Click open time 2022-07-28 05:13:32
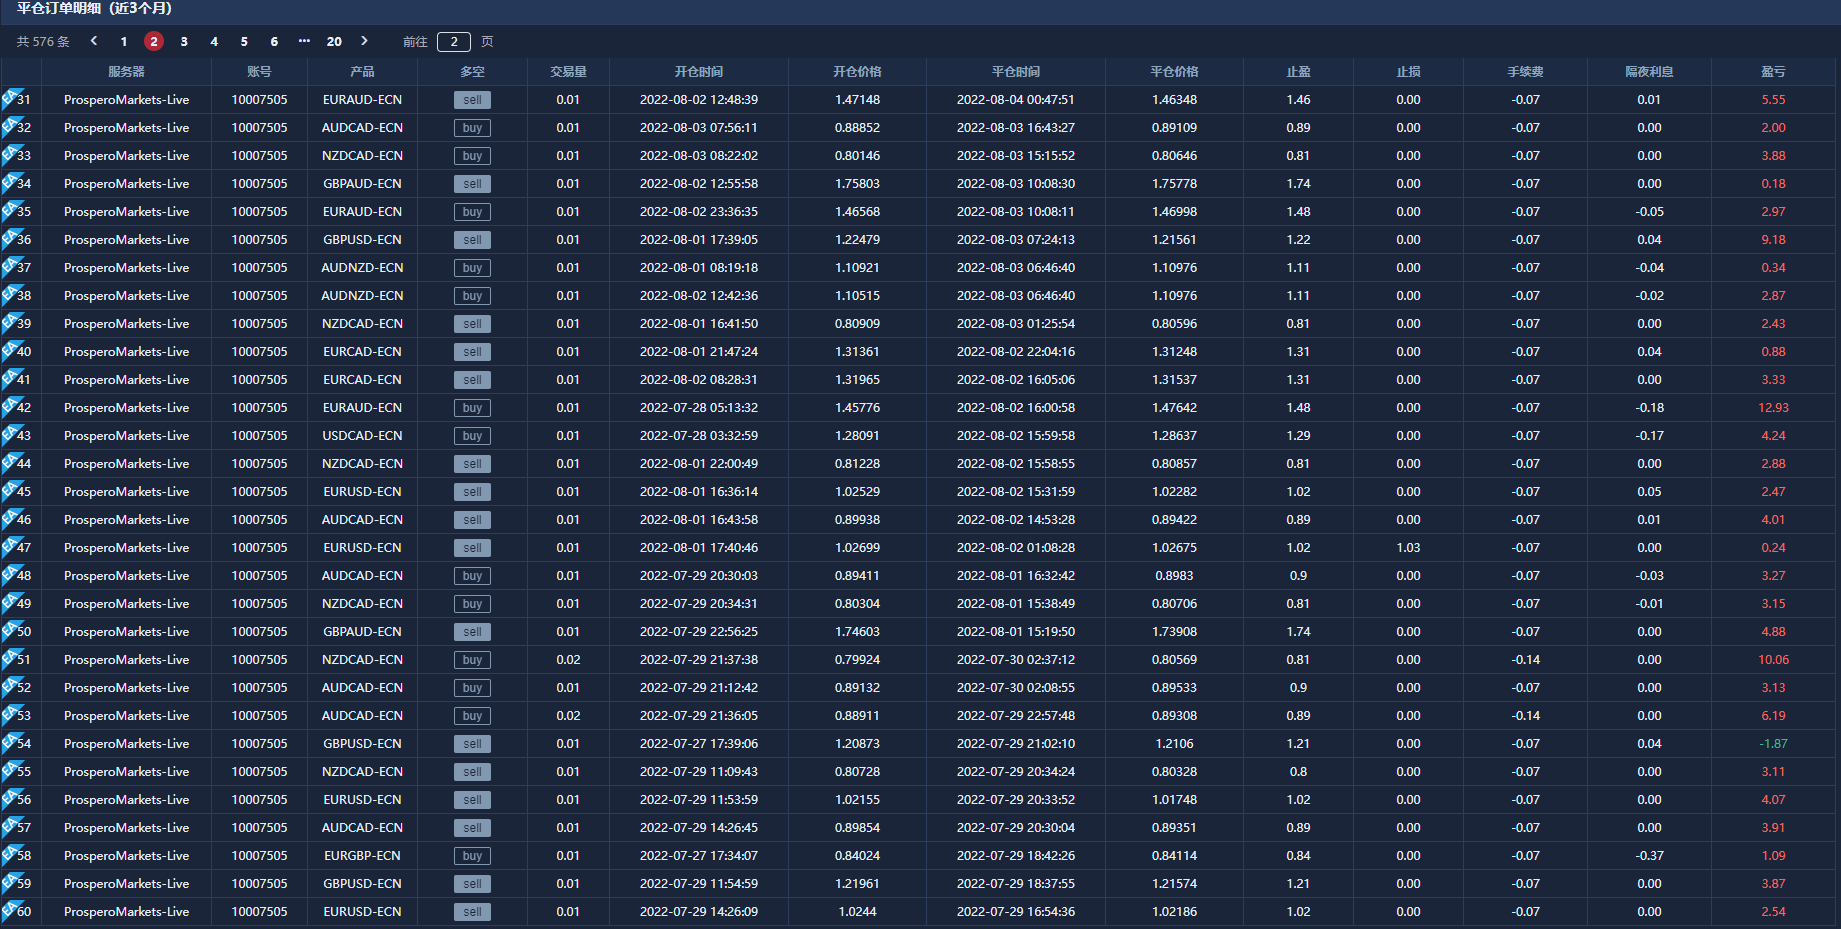Image resolution: width=1841 pixels, height=929 pixels. click(699, 408)
